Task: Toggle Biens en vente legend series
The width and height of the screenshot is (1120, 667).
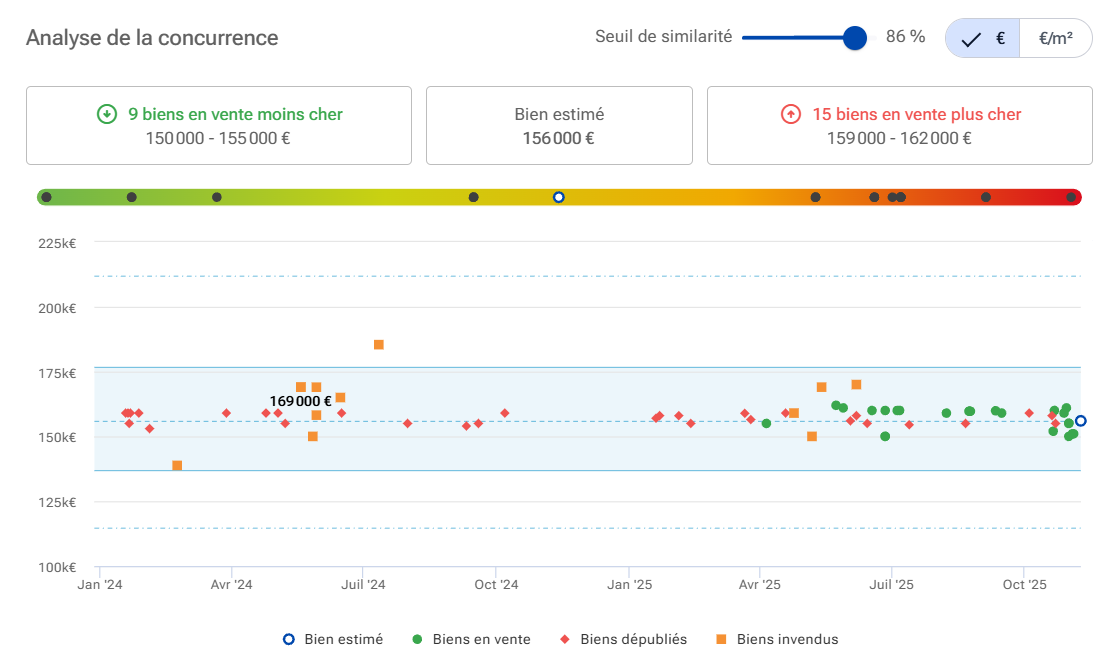Action: pyautogui.click(x=471, y=639)
